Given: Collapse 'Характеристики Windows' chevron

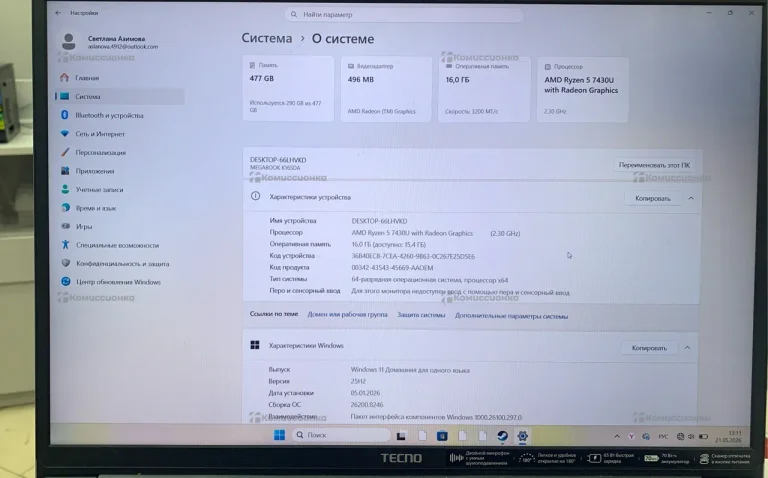Looking at the screenshot, I should coord(687,348).
